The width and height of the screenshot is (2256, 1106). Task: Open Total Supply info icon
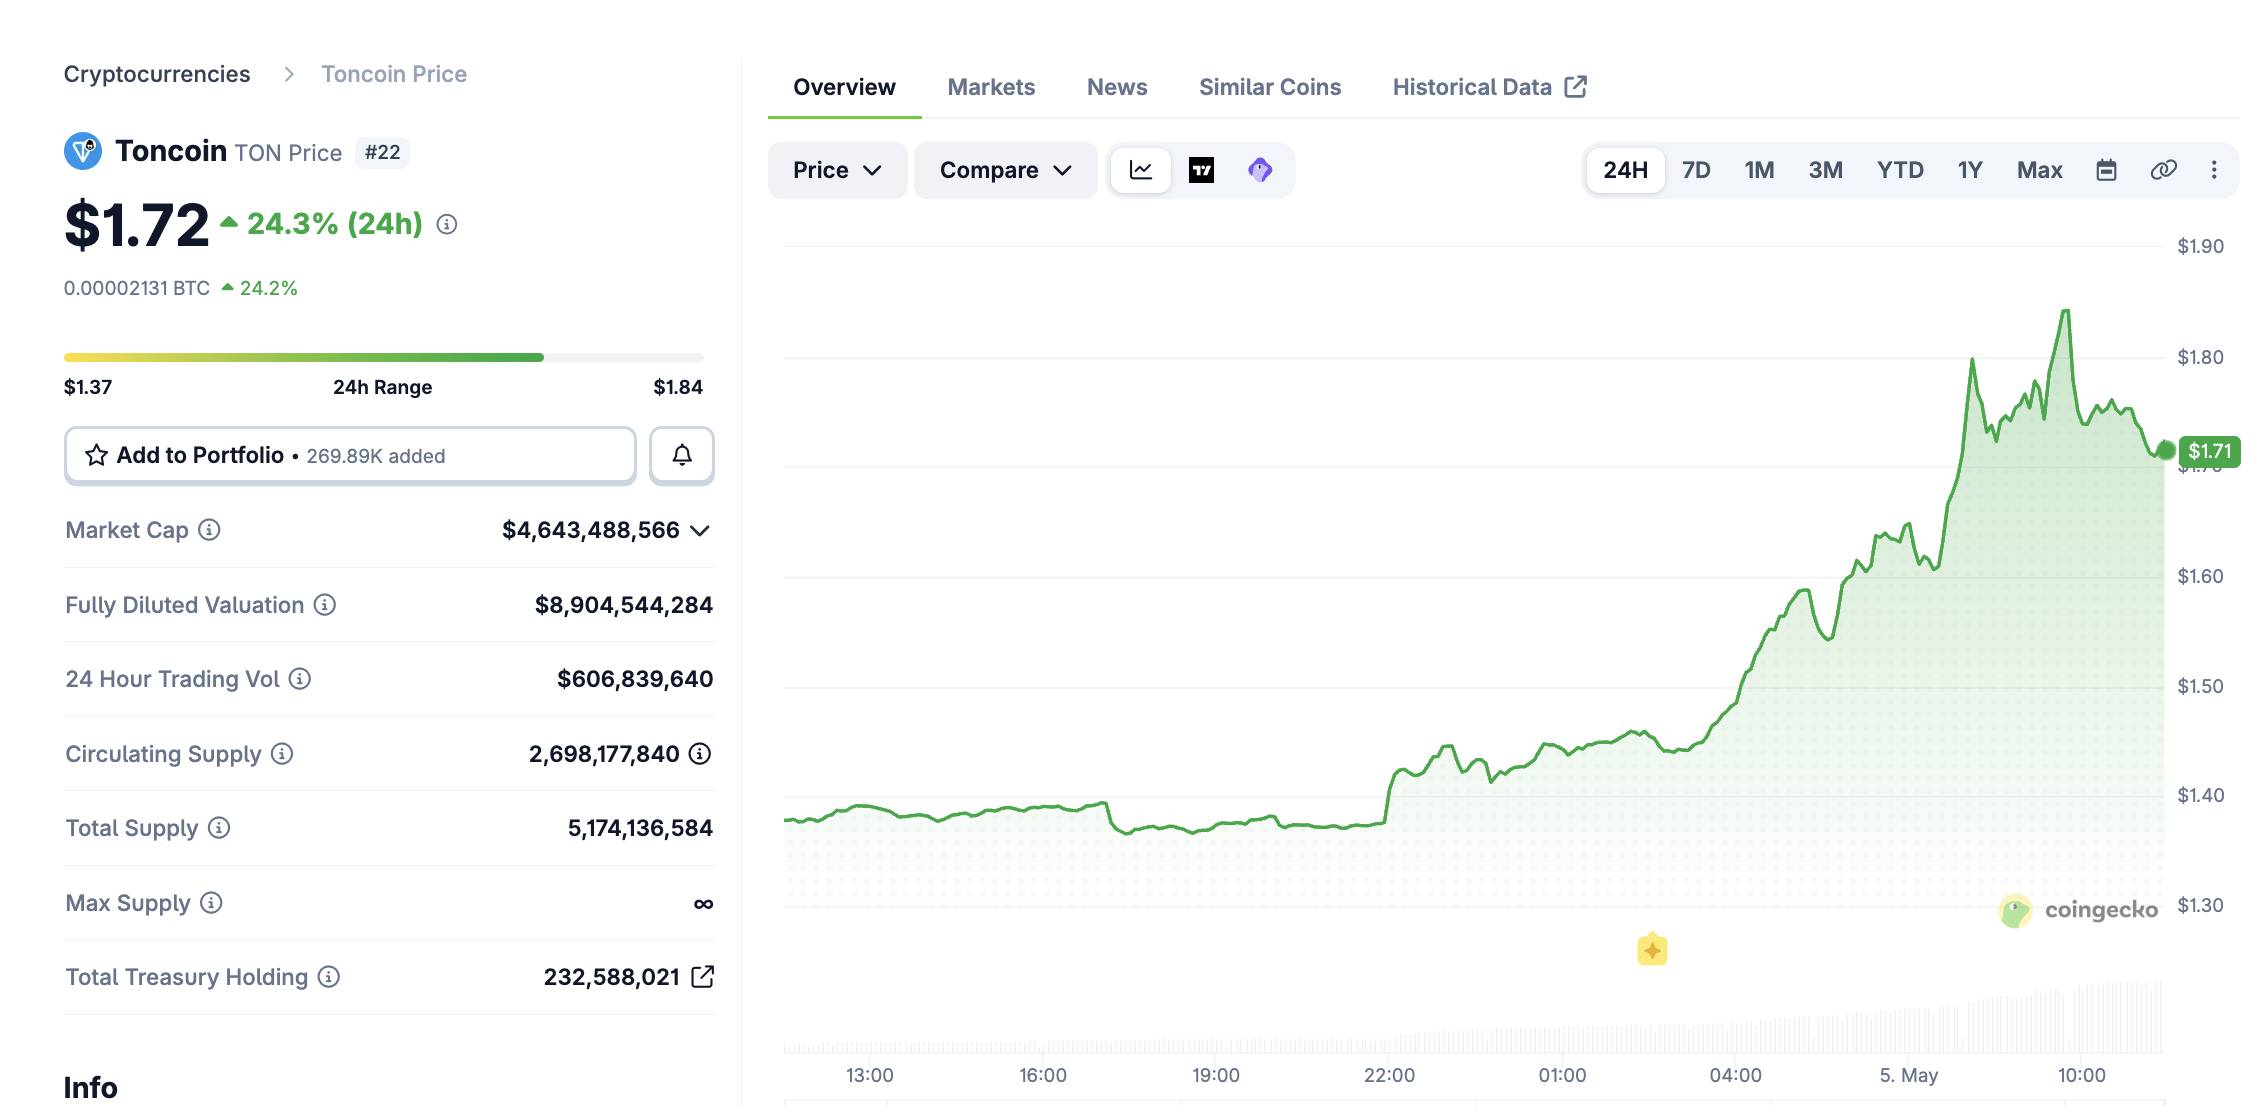(x=219, y=828)
